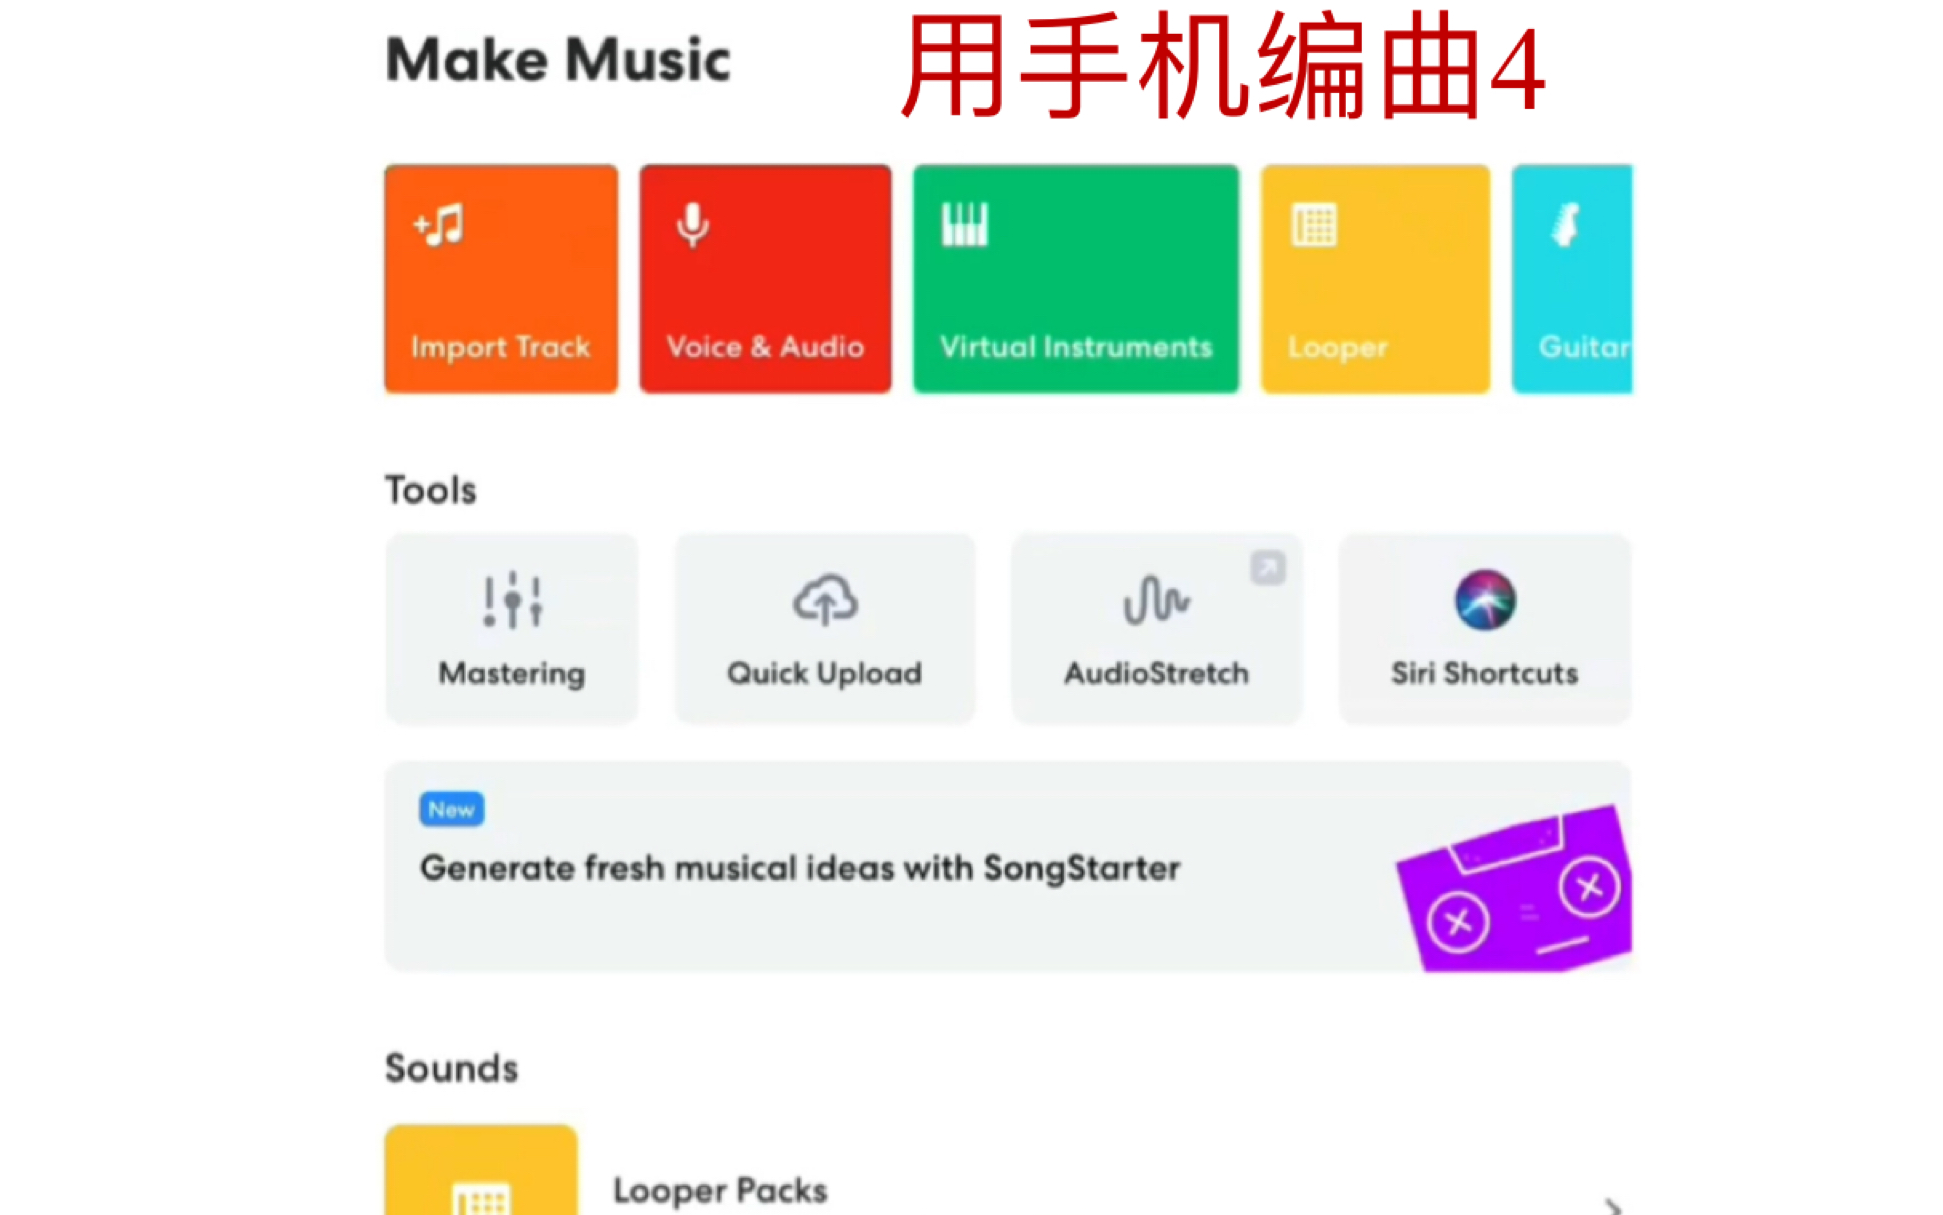
Task: Select Voice & Audio recording
Action: pos(764,277)
